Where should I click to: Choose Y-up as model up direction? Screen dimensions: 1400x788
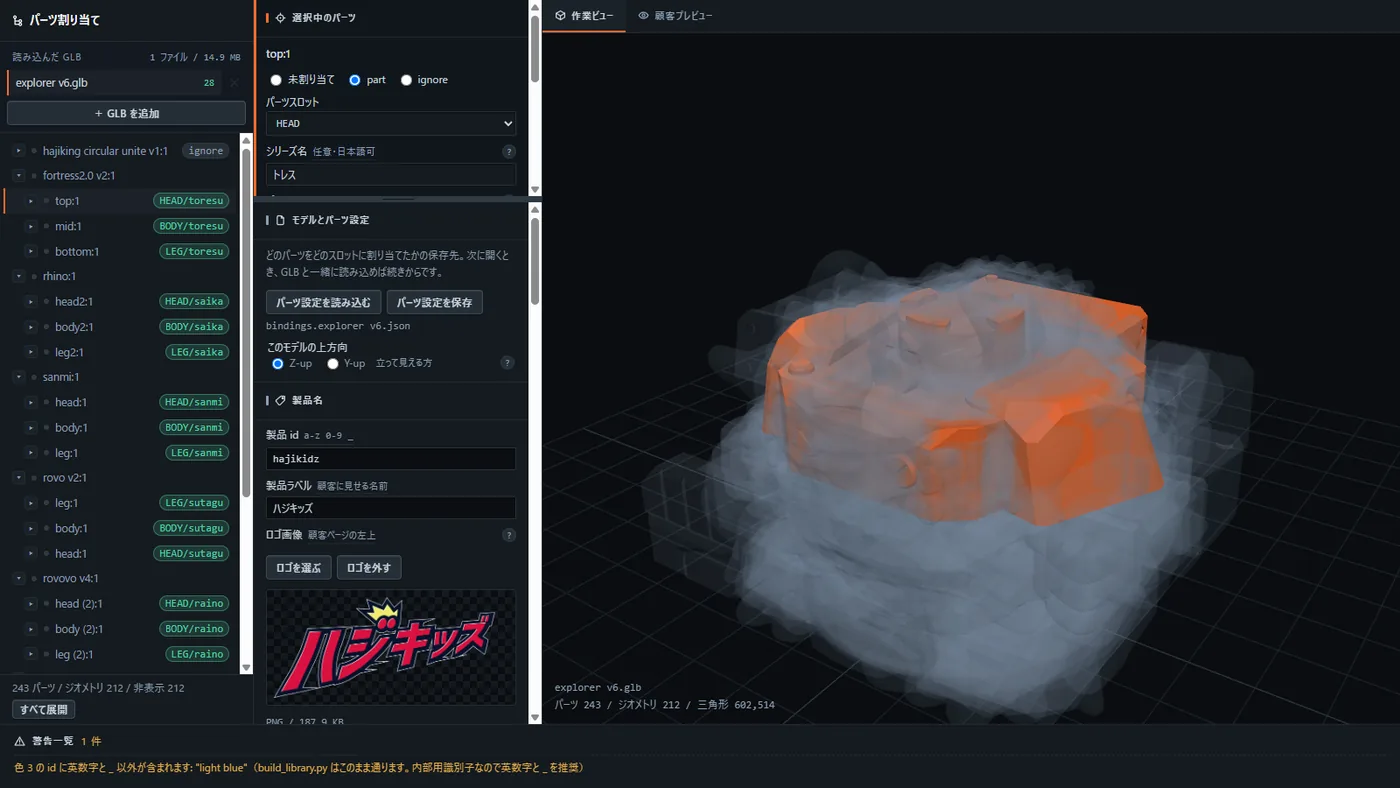pyautogui.click(x=333, y=364)
